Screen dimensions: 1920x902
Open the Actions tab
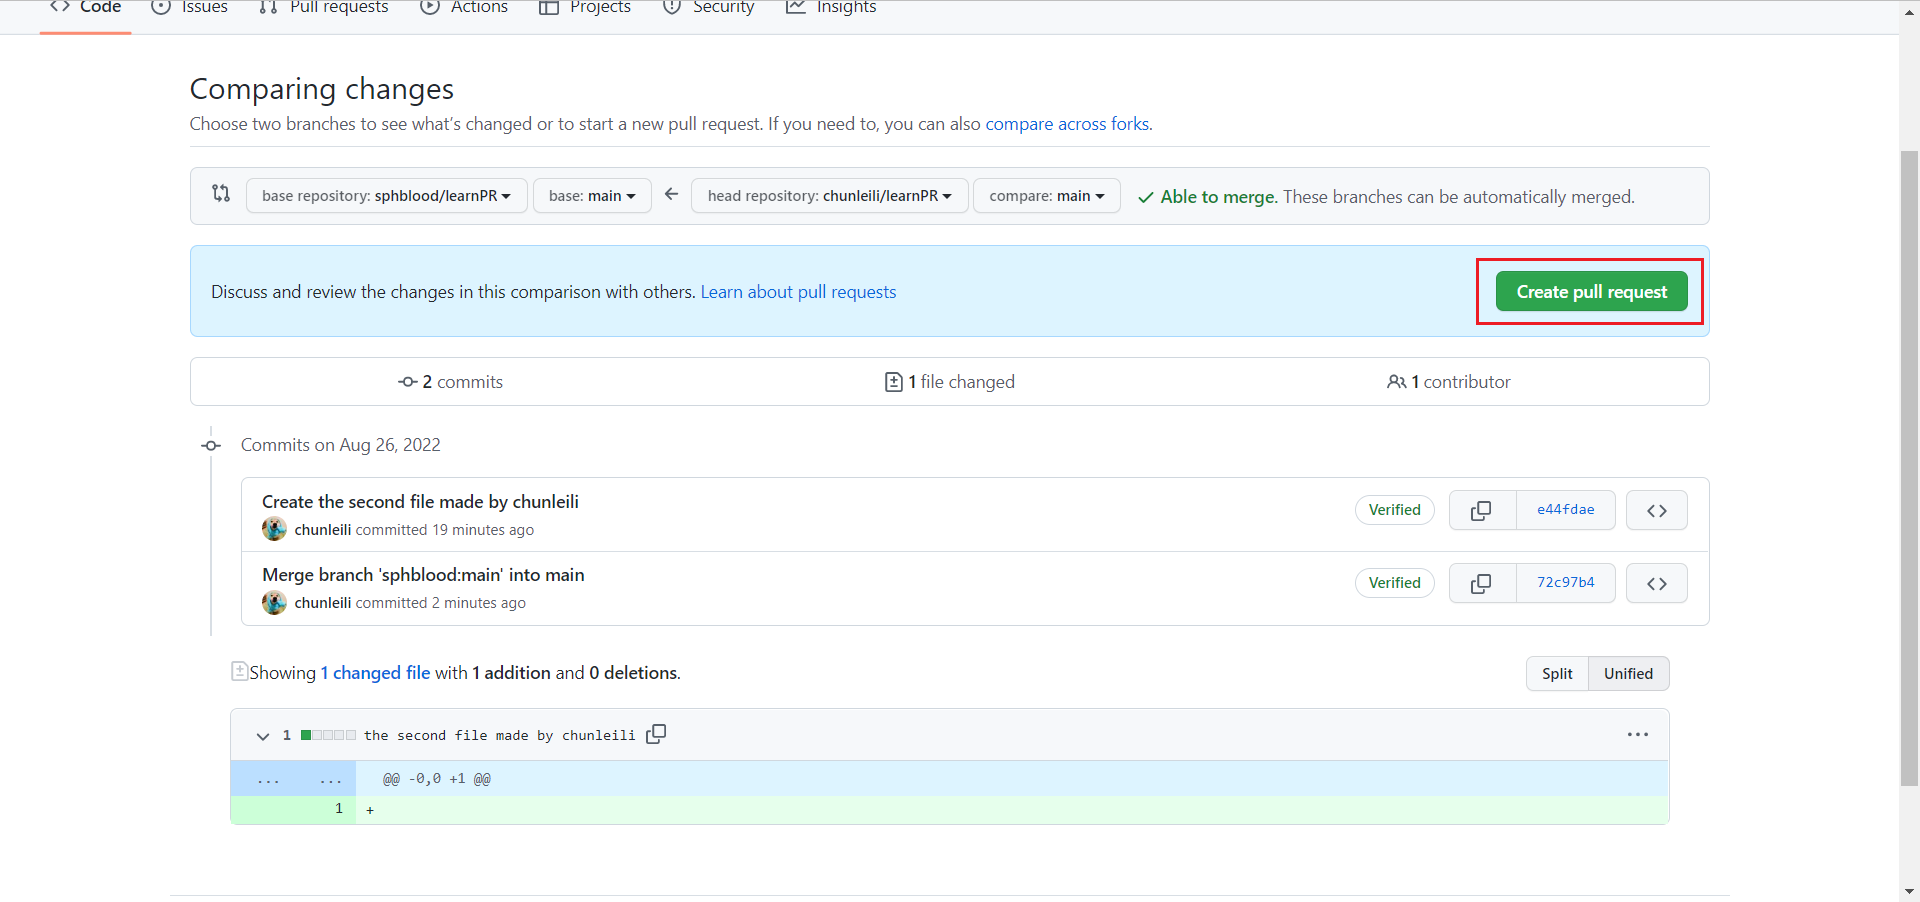click(464, 10)
